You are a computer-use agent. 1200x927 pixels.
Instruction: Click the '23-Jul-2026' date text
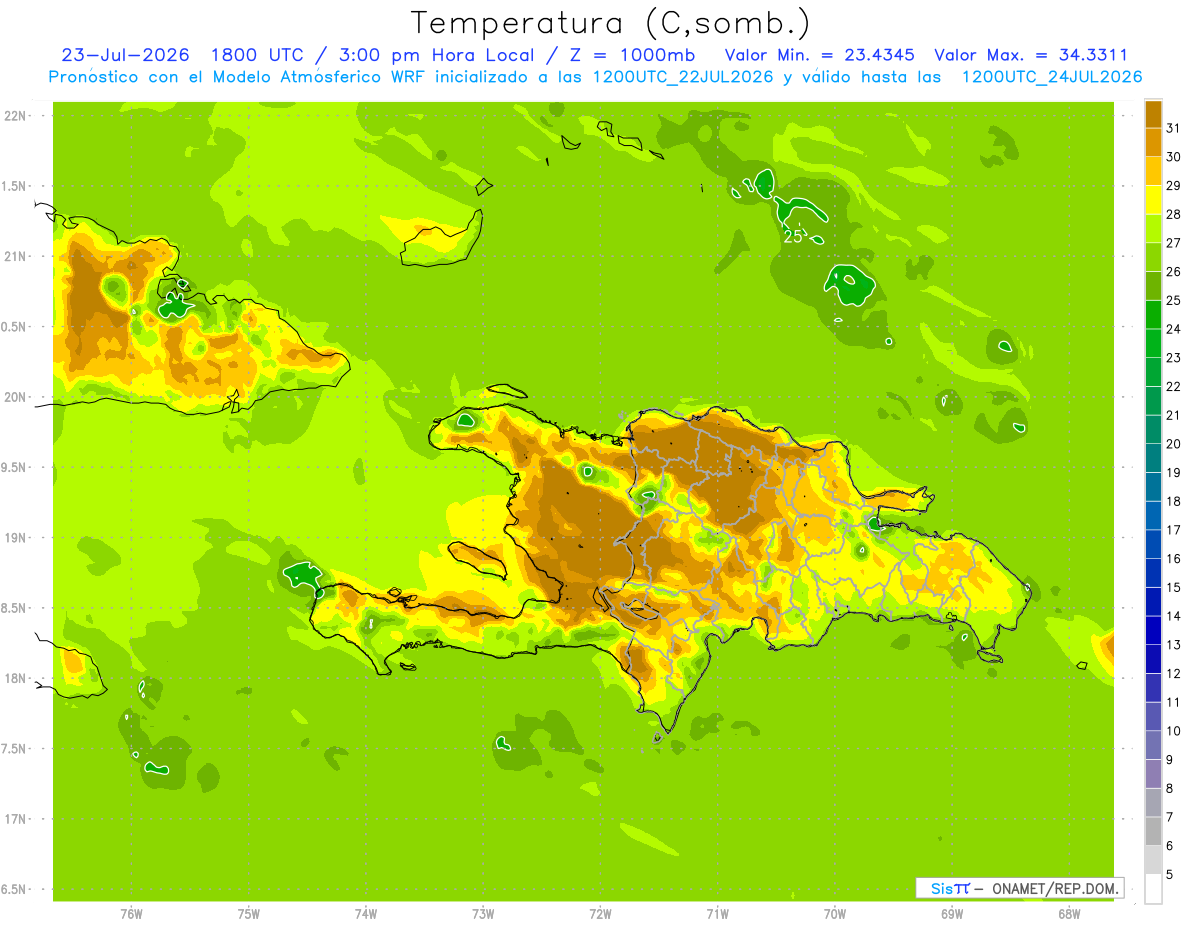pos(125,55)
